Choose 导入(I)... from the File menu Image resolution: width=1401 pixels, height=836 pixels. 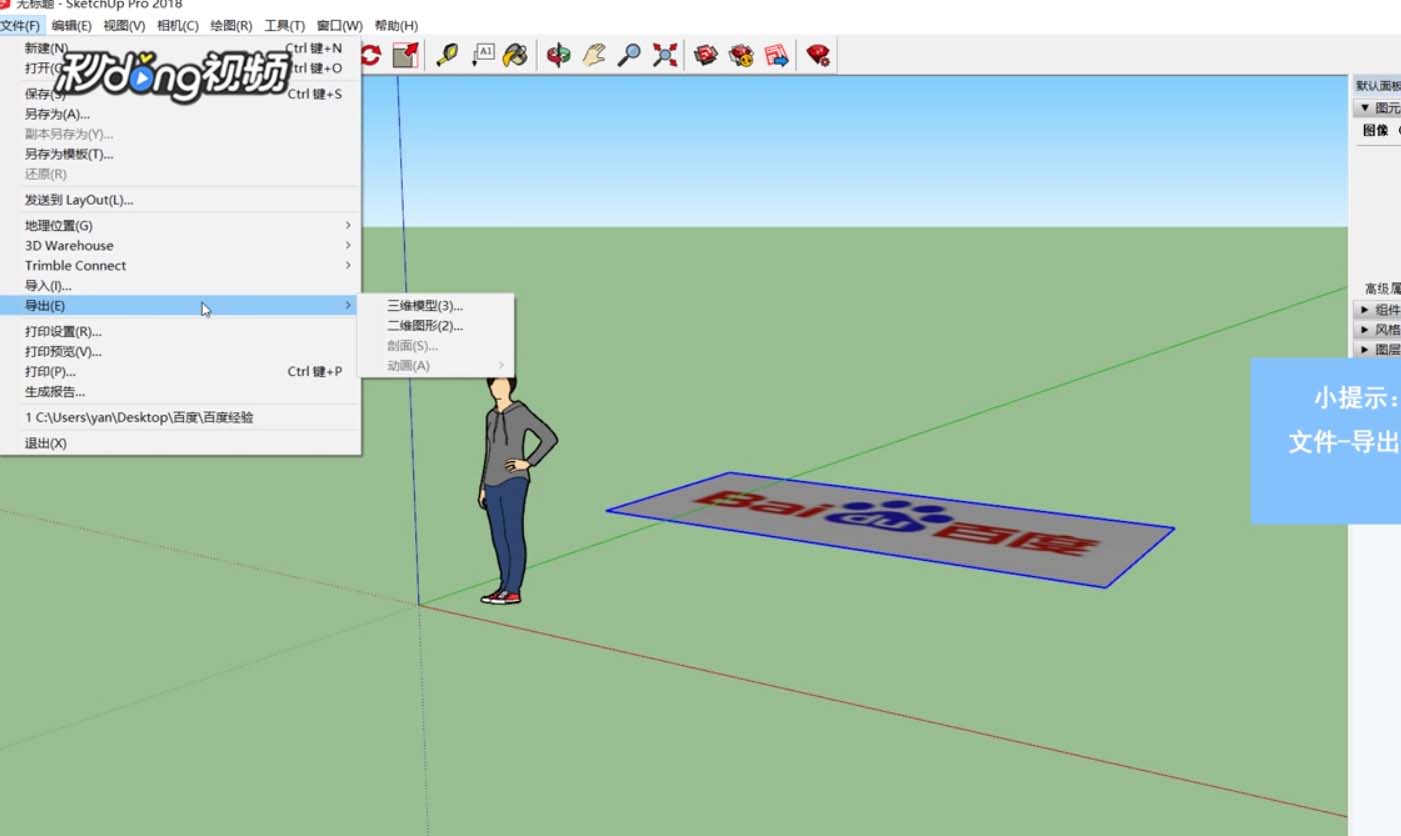181,286
